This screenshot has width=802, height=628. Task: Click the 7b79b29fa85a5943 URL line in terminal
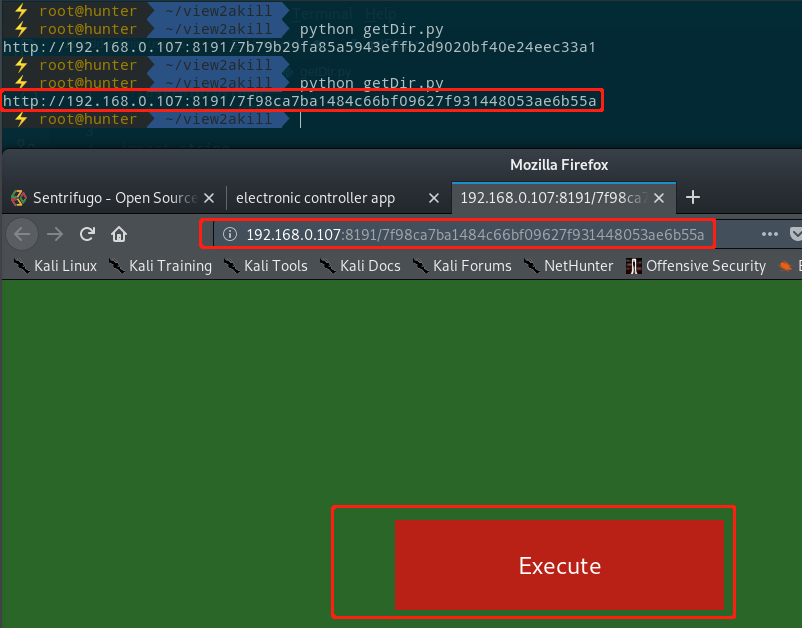tap(300, 47)
